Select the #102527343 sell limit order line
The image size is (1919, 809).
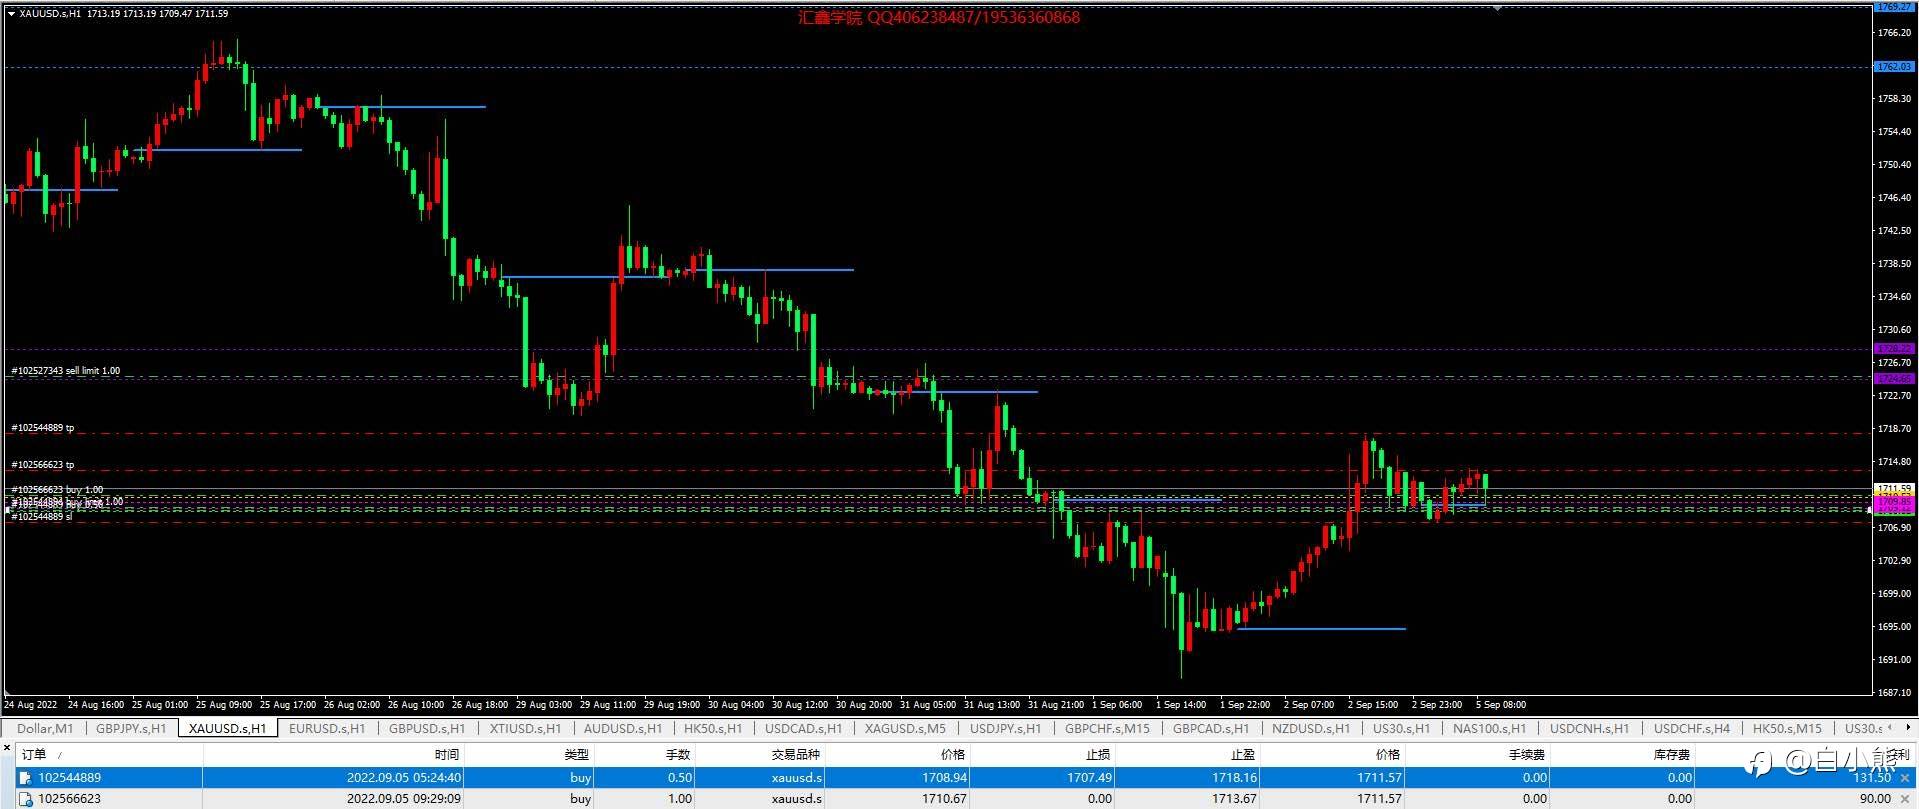tap(66, 371)
